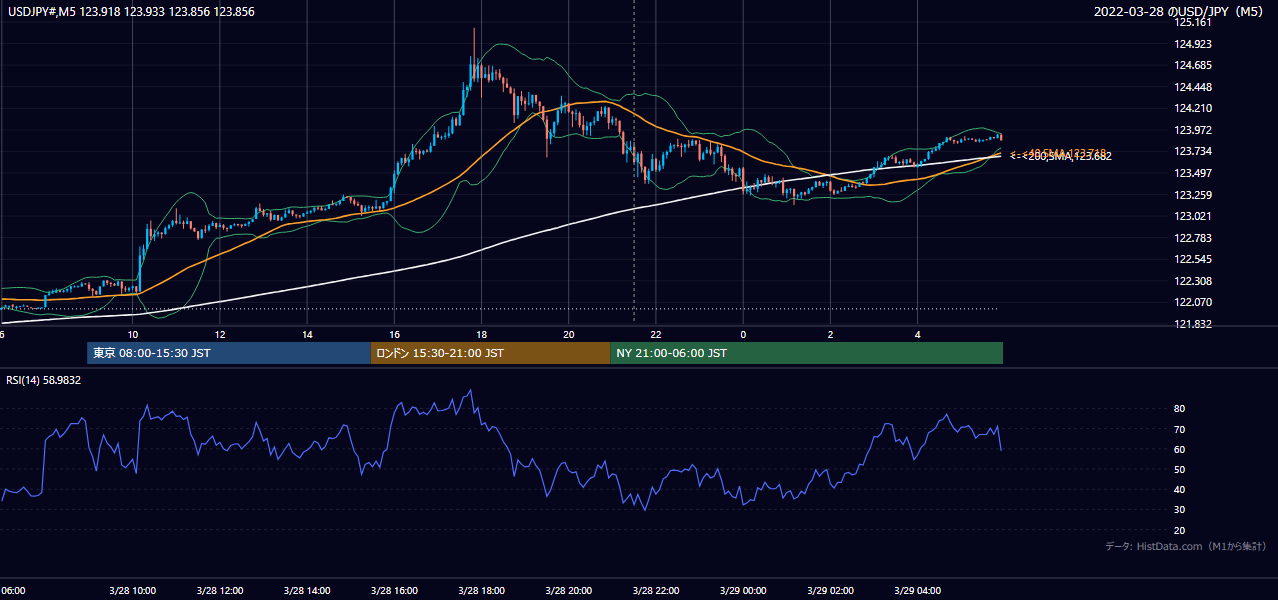1278x600 pixels.
Task: Click hour label 14 on chart axis
Action: [x=307, y=334]
